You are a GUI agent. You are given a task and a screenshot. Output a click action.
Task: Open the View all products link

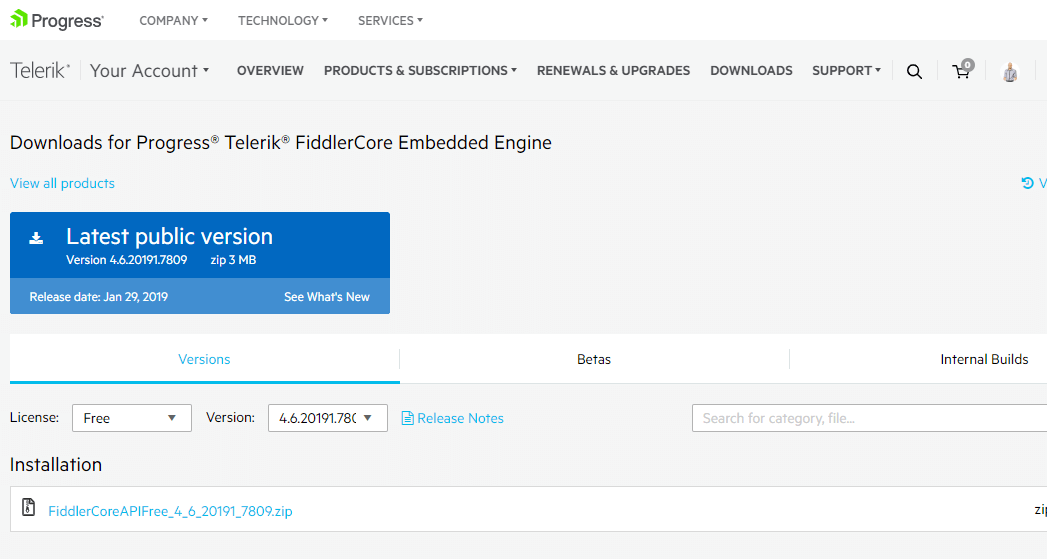62,183
